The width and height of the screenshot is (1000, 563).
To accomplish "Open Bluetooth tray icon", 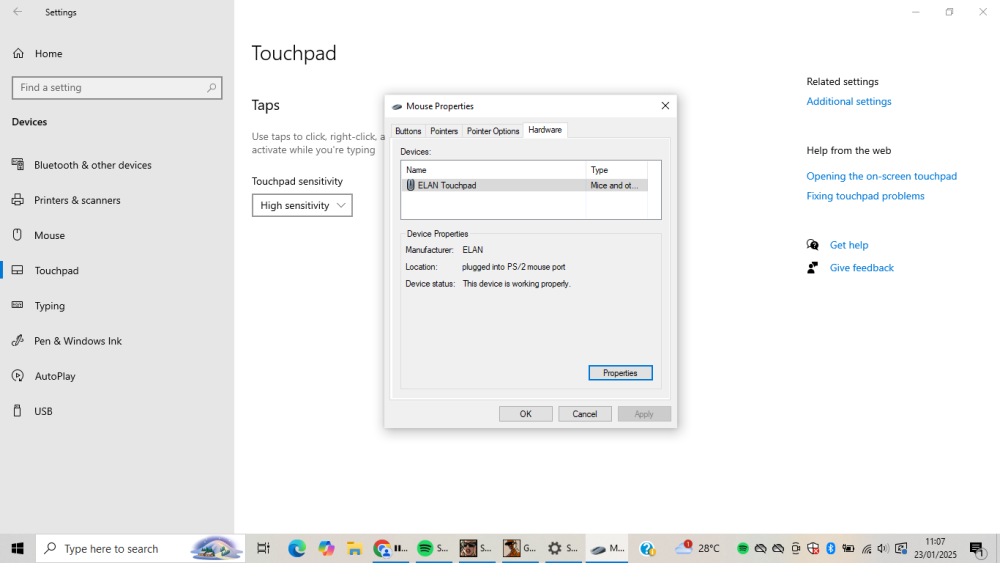I will pos(830,548).
